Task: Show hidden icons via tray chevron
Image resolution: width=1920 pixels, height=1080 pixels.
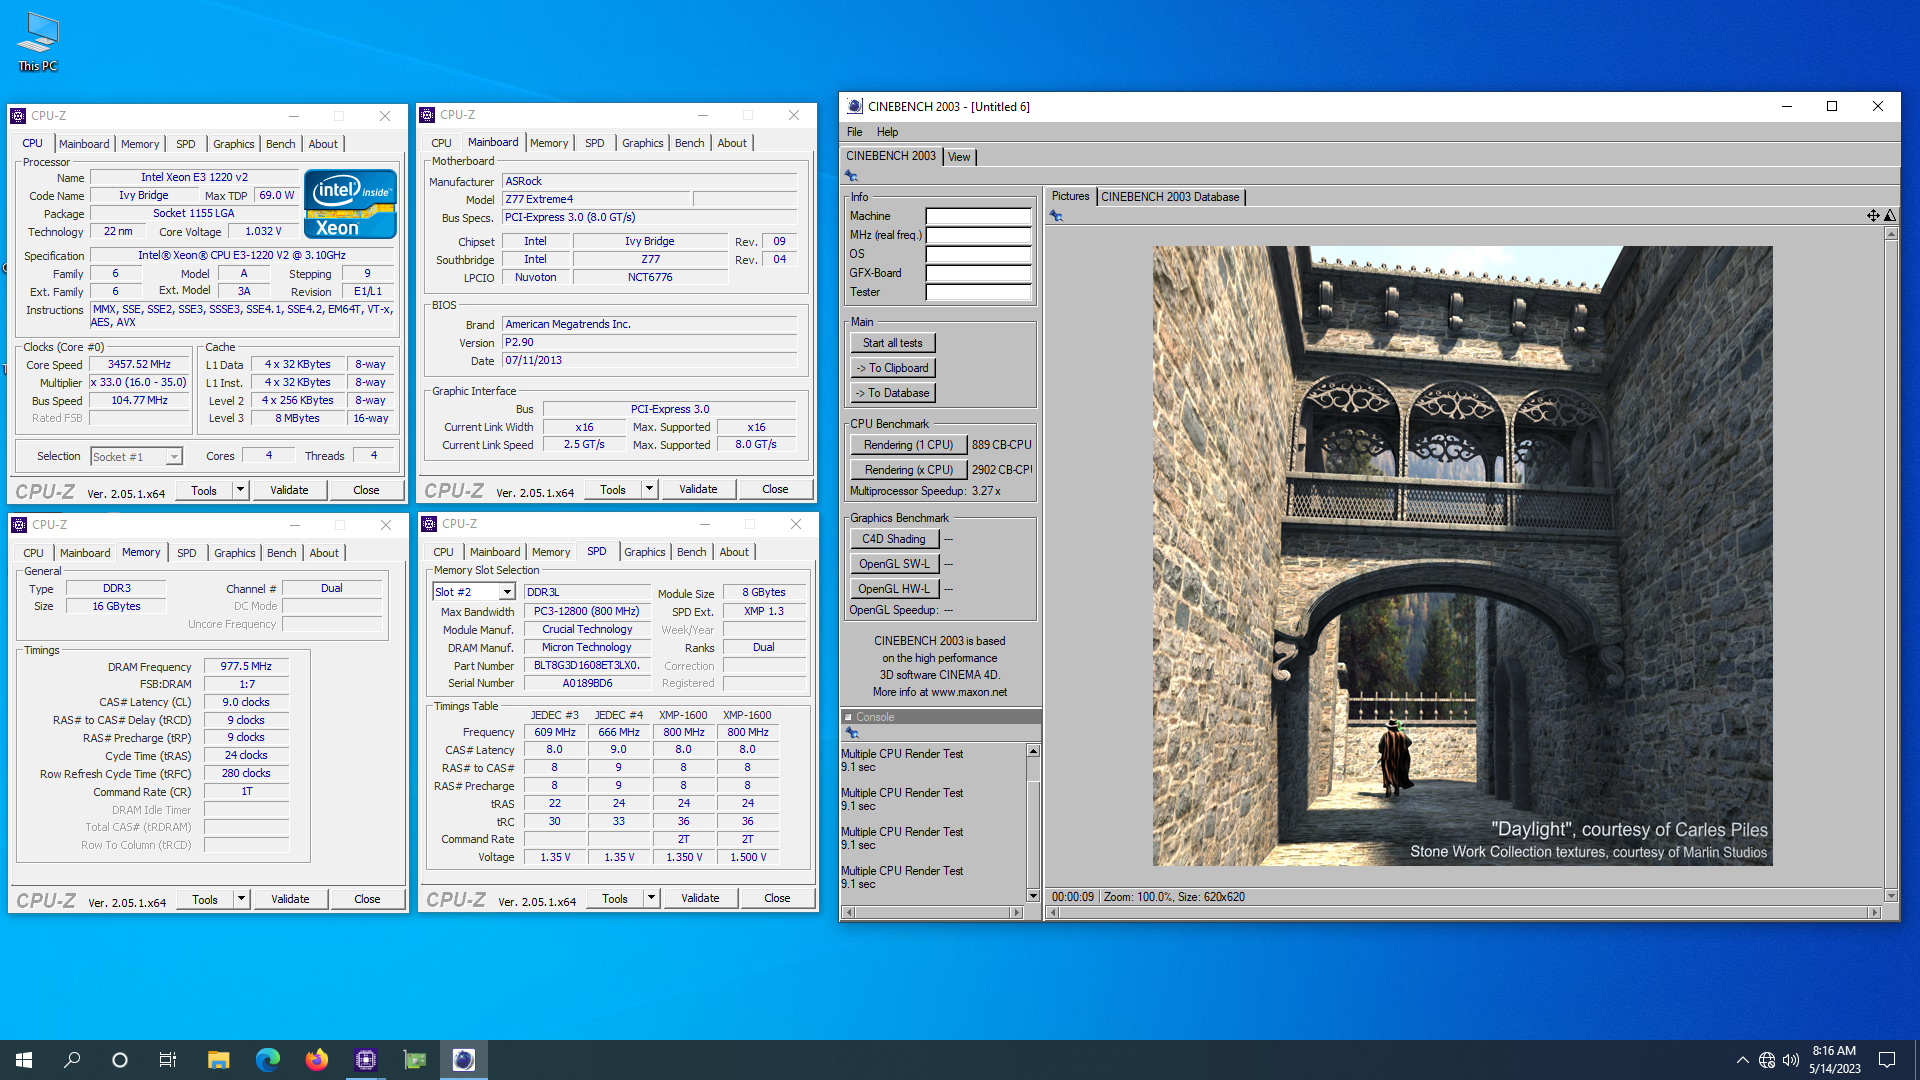Action: pyautogui.click(x=1743, y=1060)
